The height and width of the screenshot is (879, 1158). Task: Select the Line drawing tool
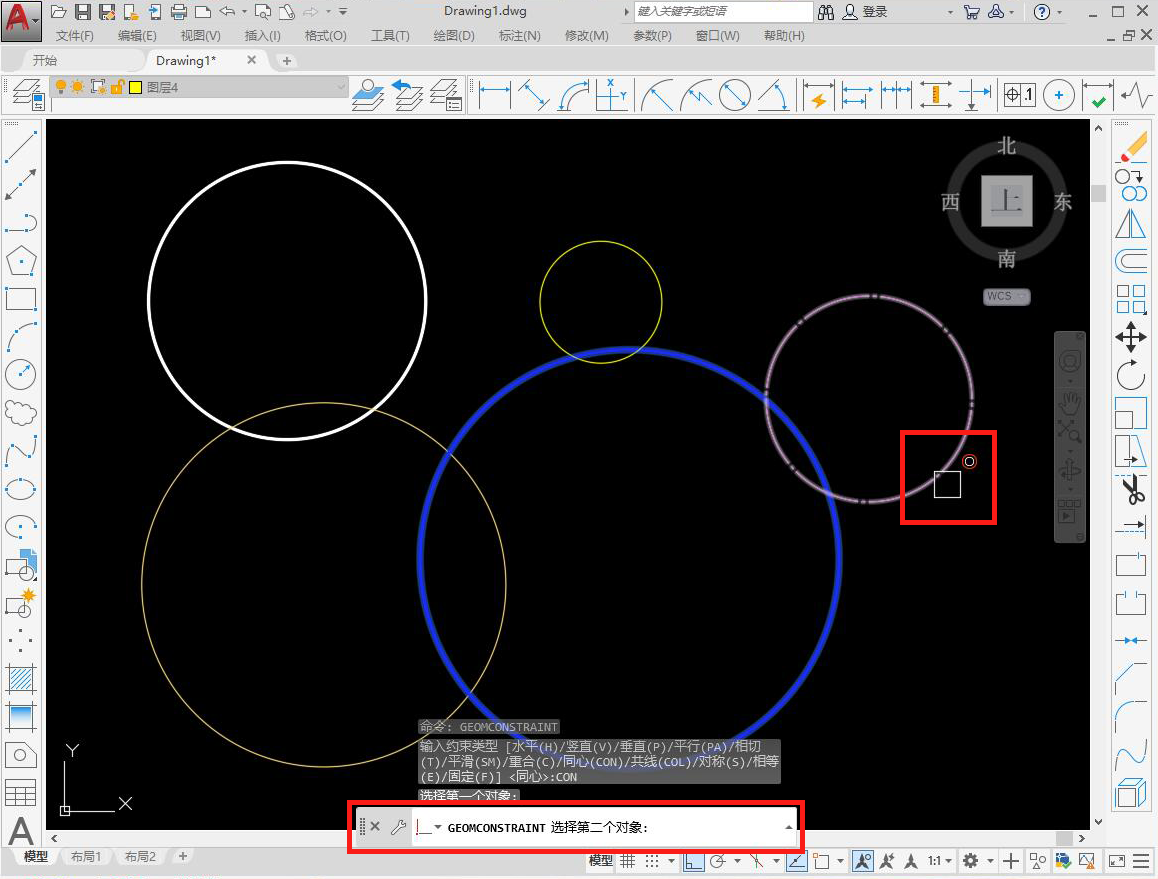[x=21, y=147]
